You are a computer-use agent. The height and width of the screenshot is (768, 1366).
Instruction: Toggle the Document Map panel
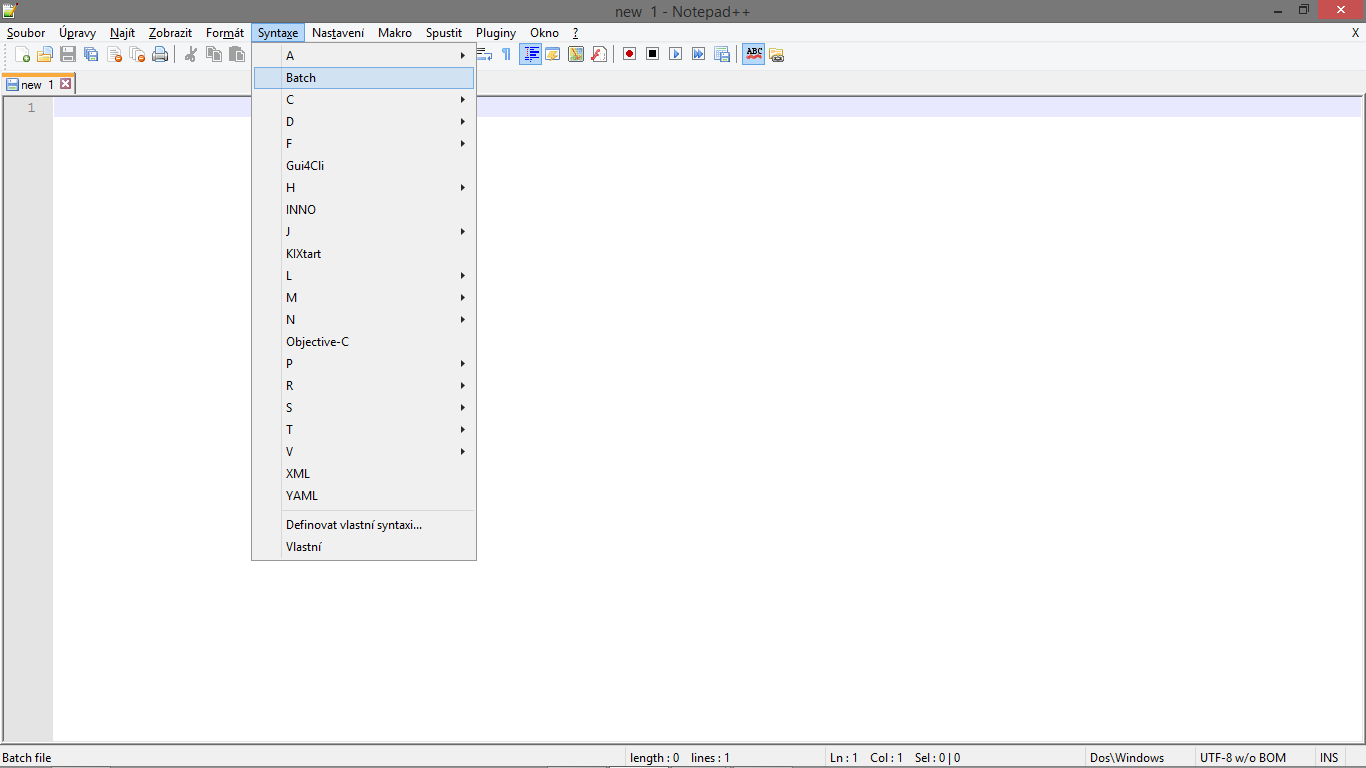click(x=576, y=54)
